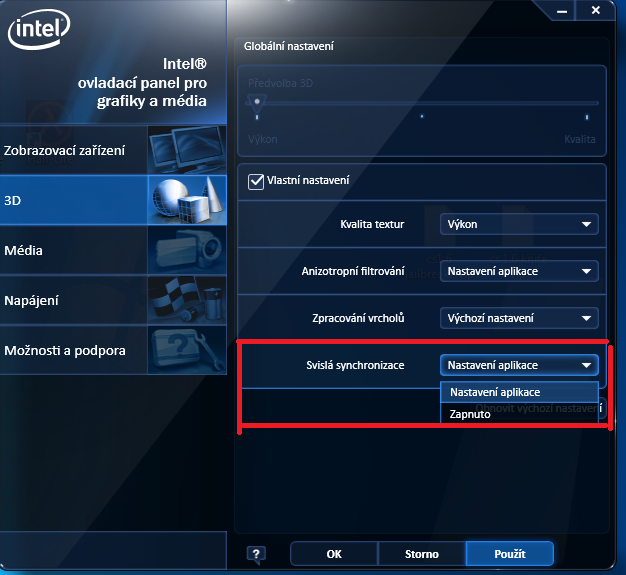
Task: Open the Napájení section
Action: [113, 300]
